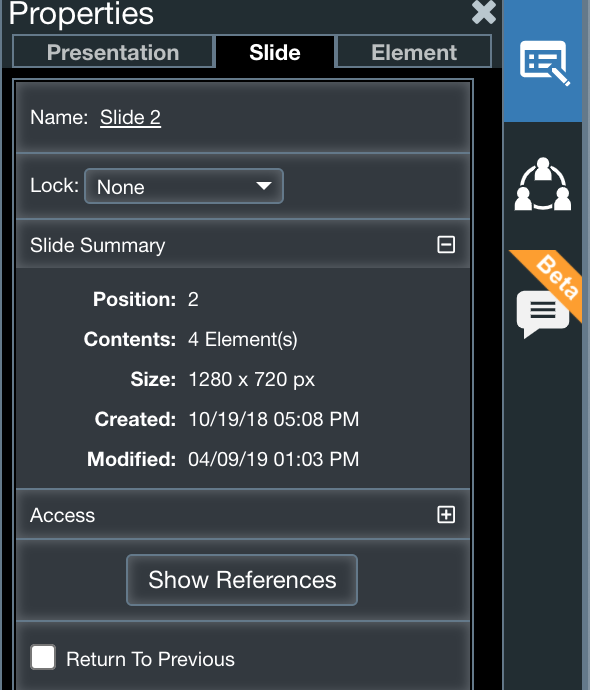Click the Access section title
The width and height of the screenshot is (590, 690).
click(62, 515)
